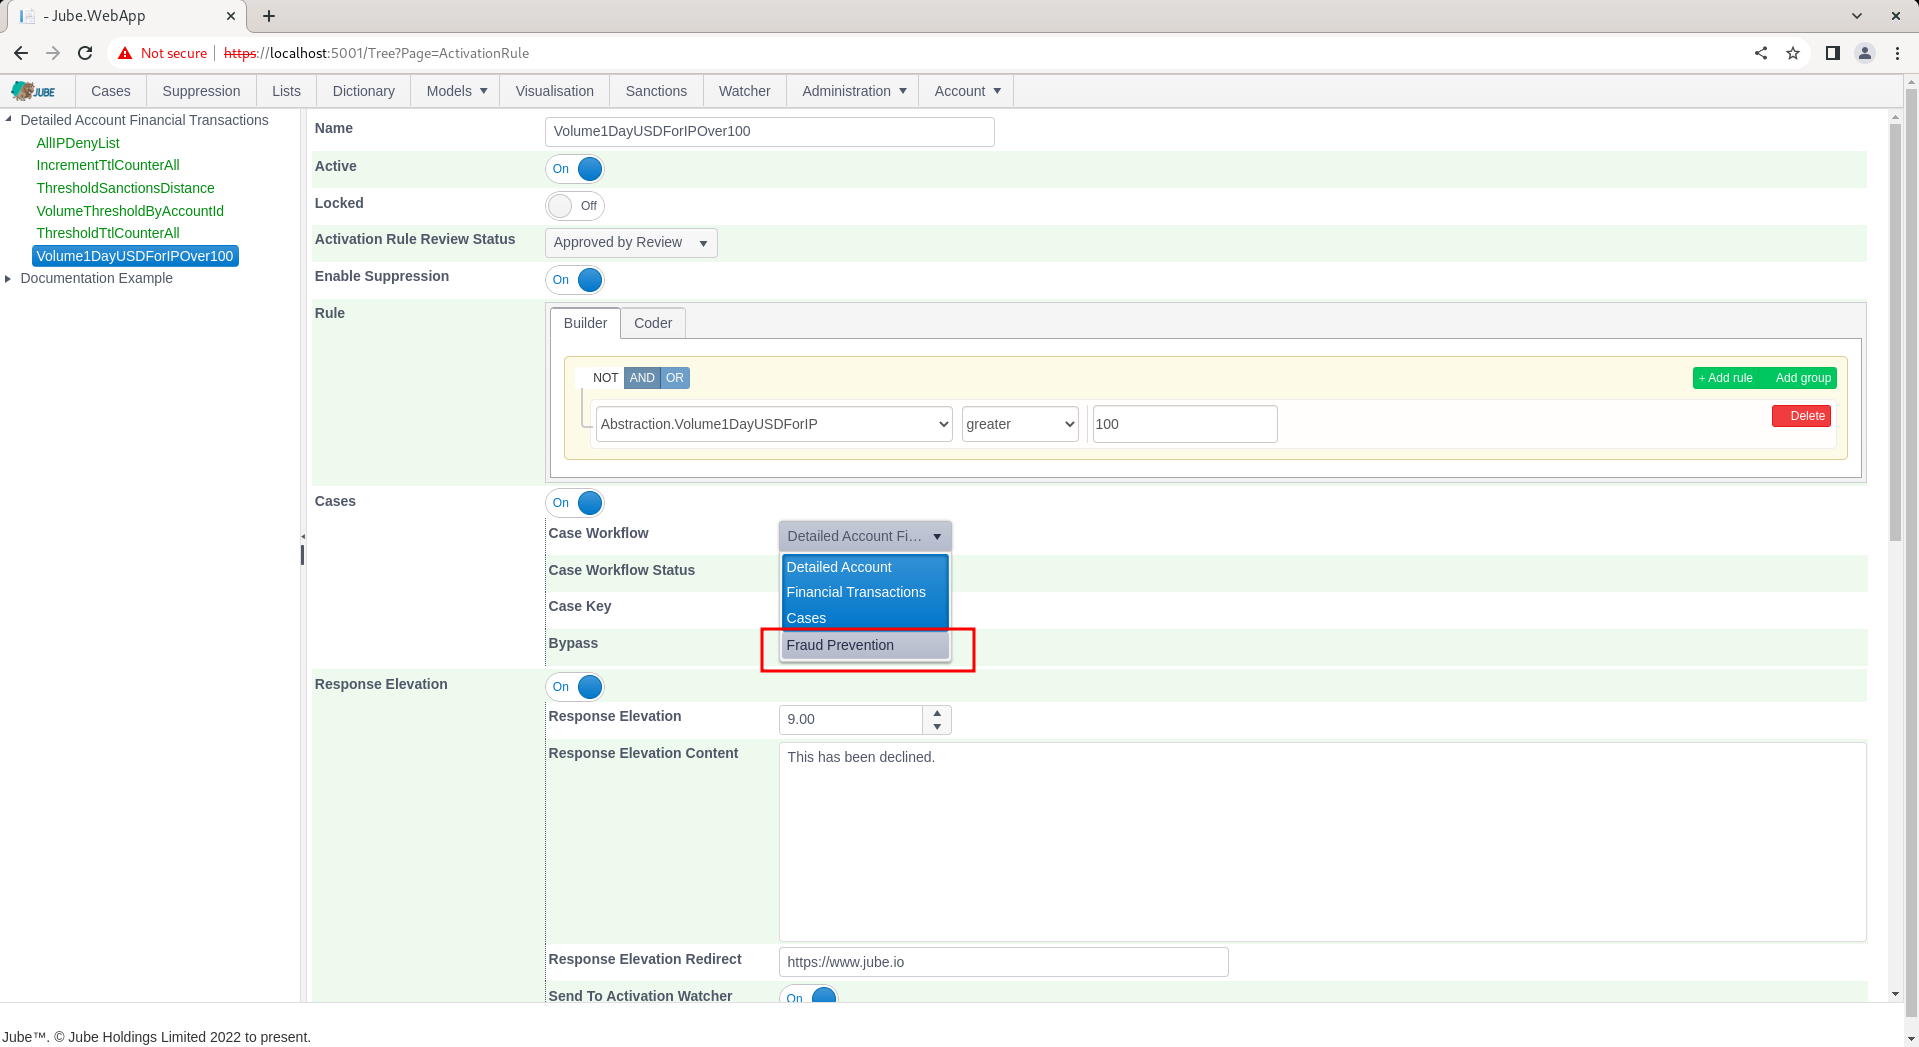Open the browser profile menu
The width and height of the screenshot is (1919, 1047).
coord(1865,53)
